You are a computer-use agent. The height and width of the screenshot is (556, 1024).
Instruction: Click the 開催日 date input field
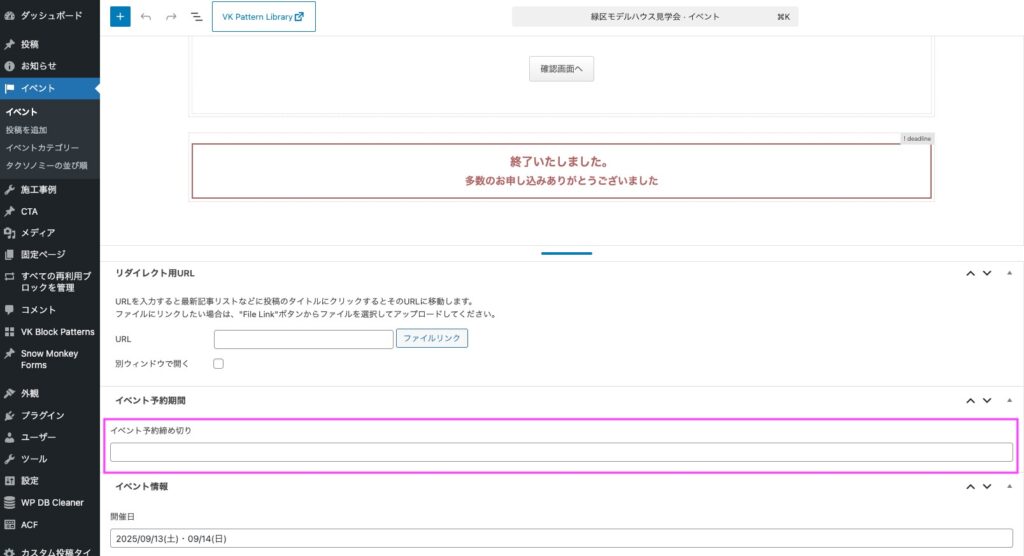tap(561, 539)
